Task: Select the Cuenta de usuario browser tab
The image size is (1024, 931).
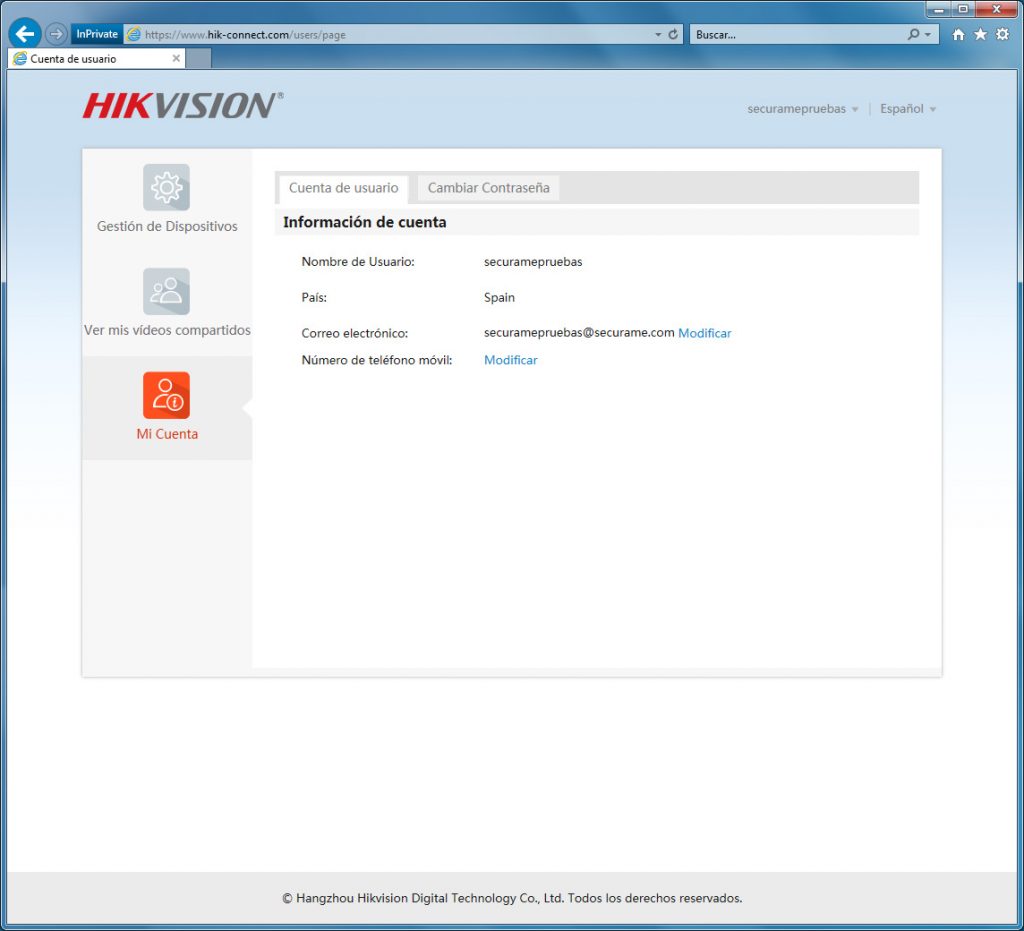Action: pyautogui.click(x=97, y=59)
